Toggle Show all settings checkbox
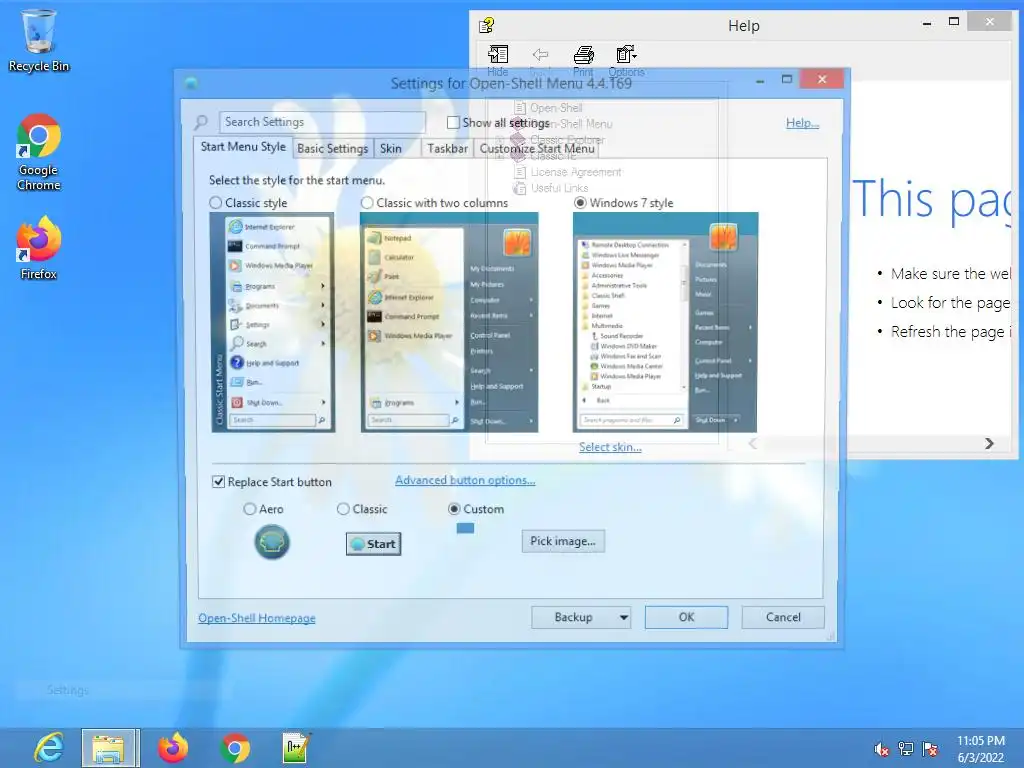Screen dimensions: 1024x768 pyautogui.click(x=453, y=123)
